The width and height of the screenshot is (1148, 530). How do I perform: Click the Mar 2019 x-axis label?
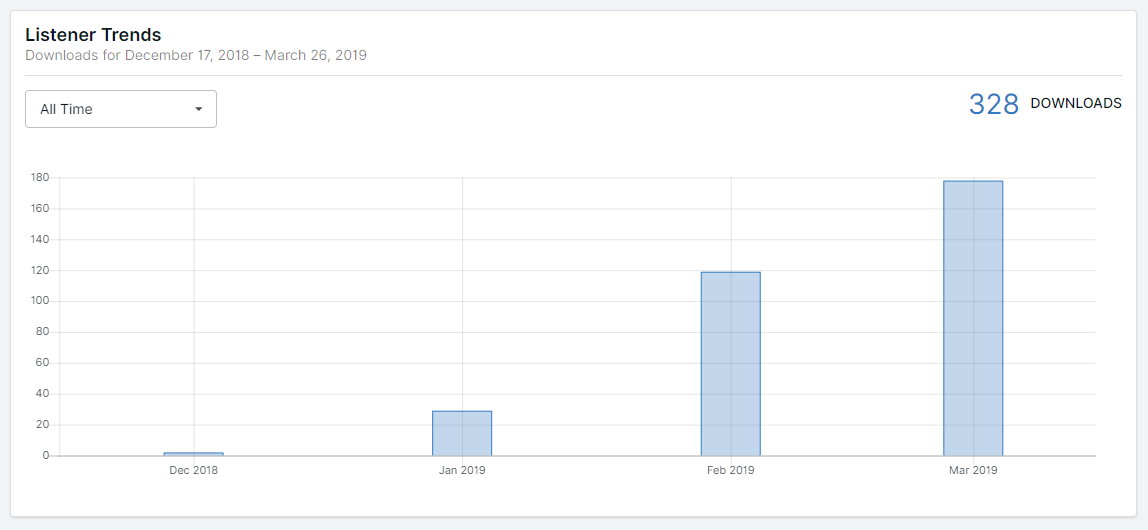[973, 470]
